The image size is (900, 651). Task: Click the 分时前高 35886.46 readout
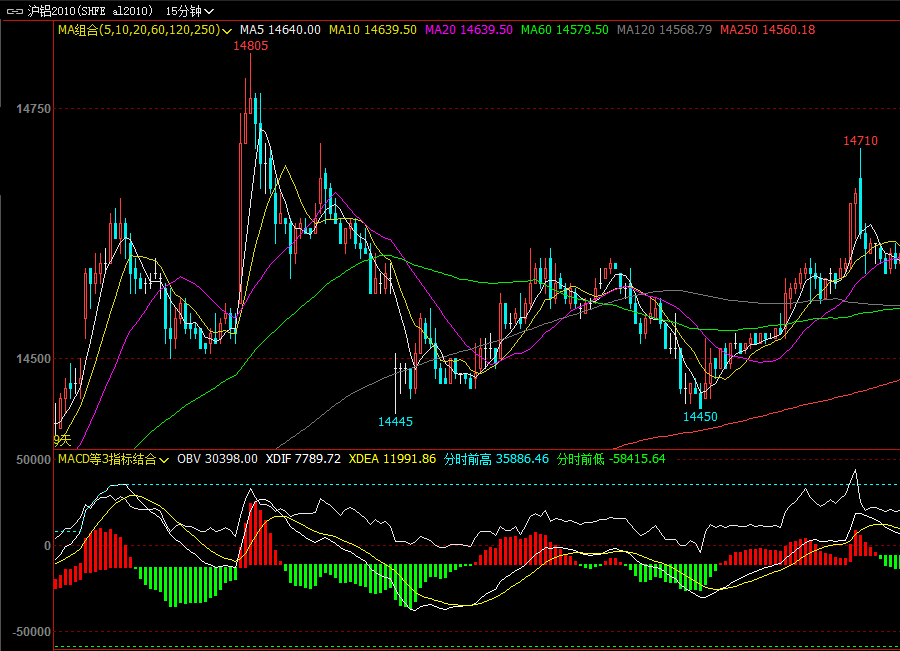pyautogui.click(x=496, y=459)
